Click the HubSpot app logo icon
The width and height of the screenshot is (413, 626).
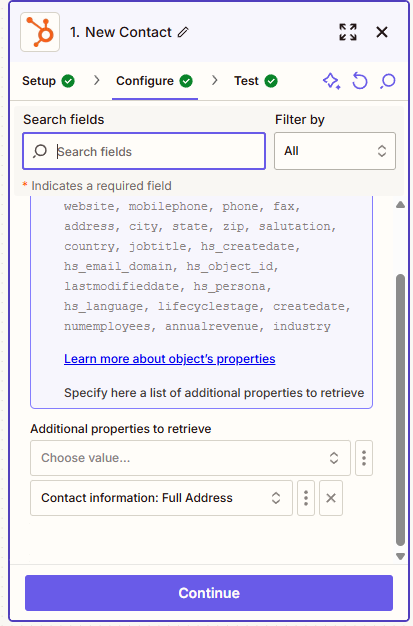click(40, 32)
